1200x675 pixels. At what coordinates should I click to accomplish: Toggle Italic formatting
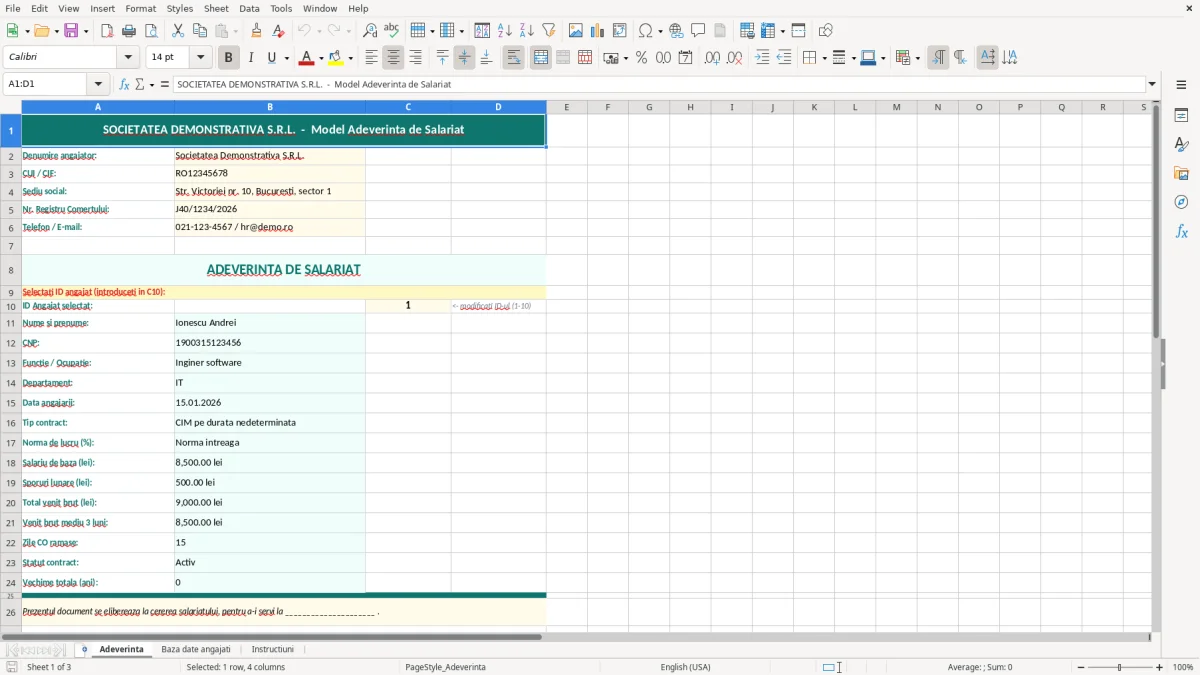pyautogui.click(x=251, y=58)
